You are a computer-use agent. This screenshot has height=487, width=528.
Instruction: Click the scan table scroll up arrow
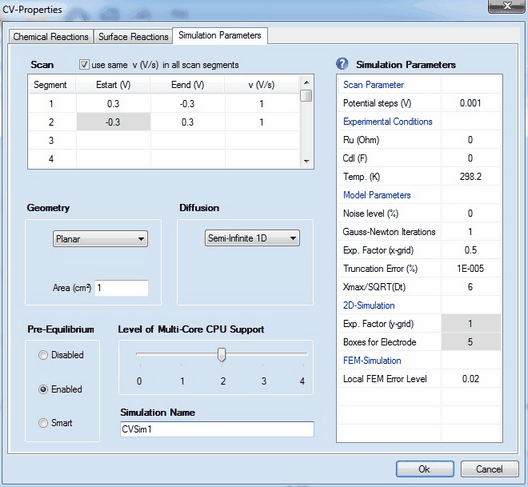(x=306, y=83)
